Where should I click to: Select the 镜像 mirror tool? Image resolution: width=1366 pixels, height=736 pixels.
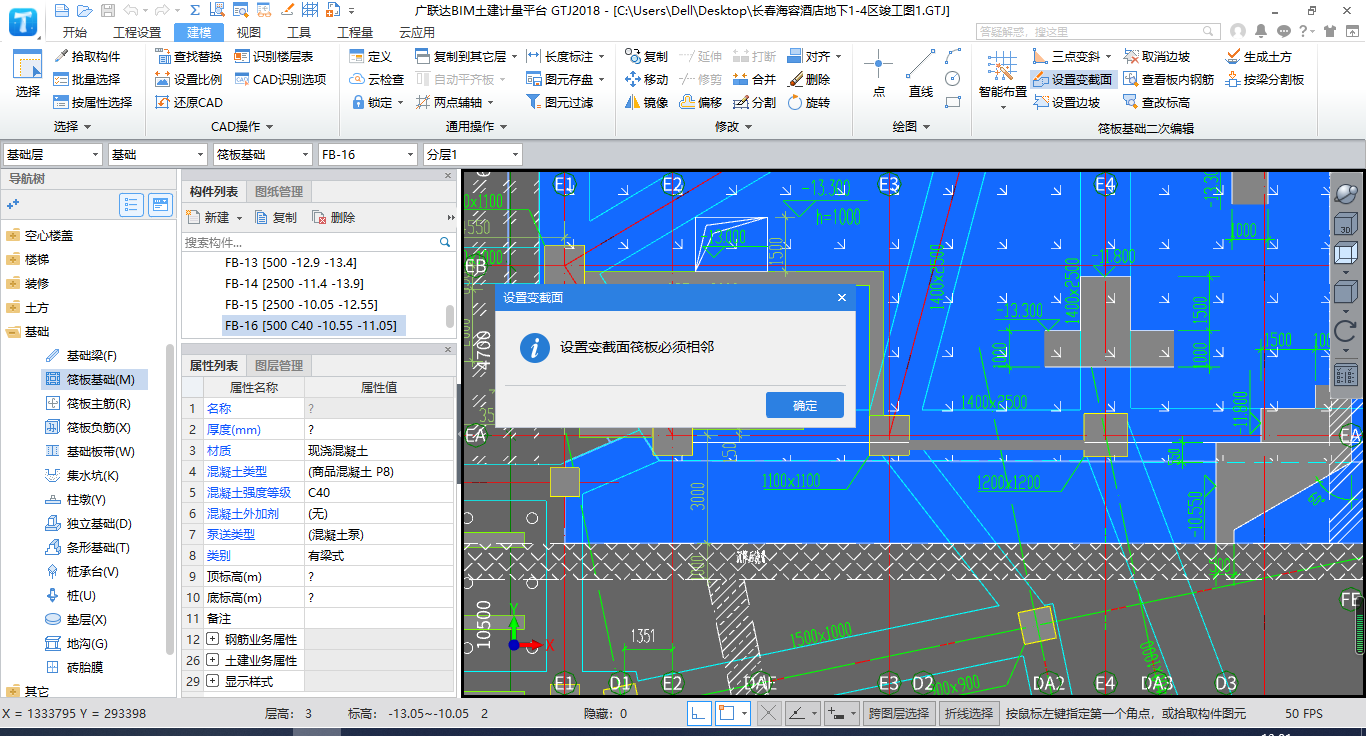pyautogui.click(x=647, y=102)
